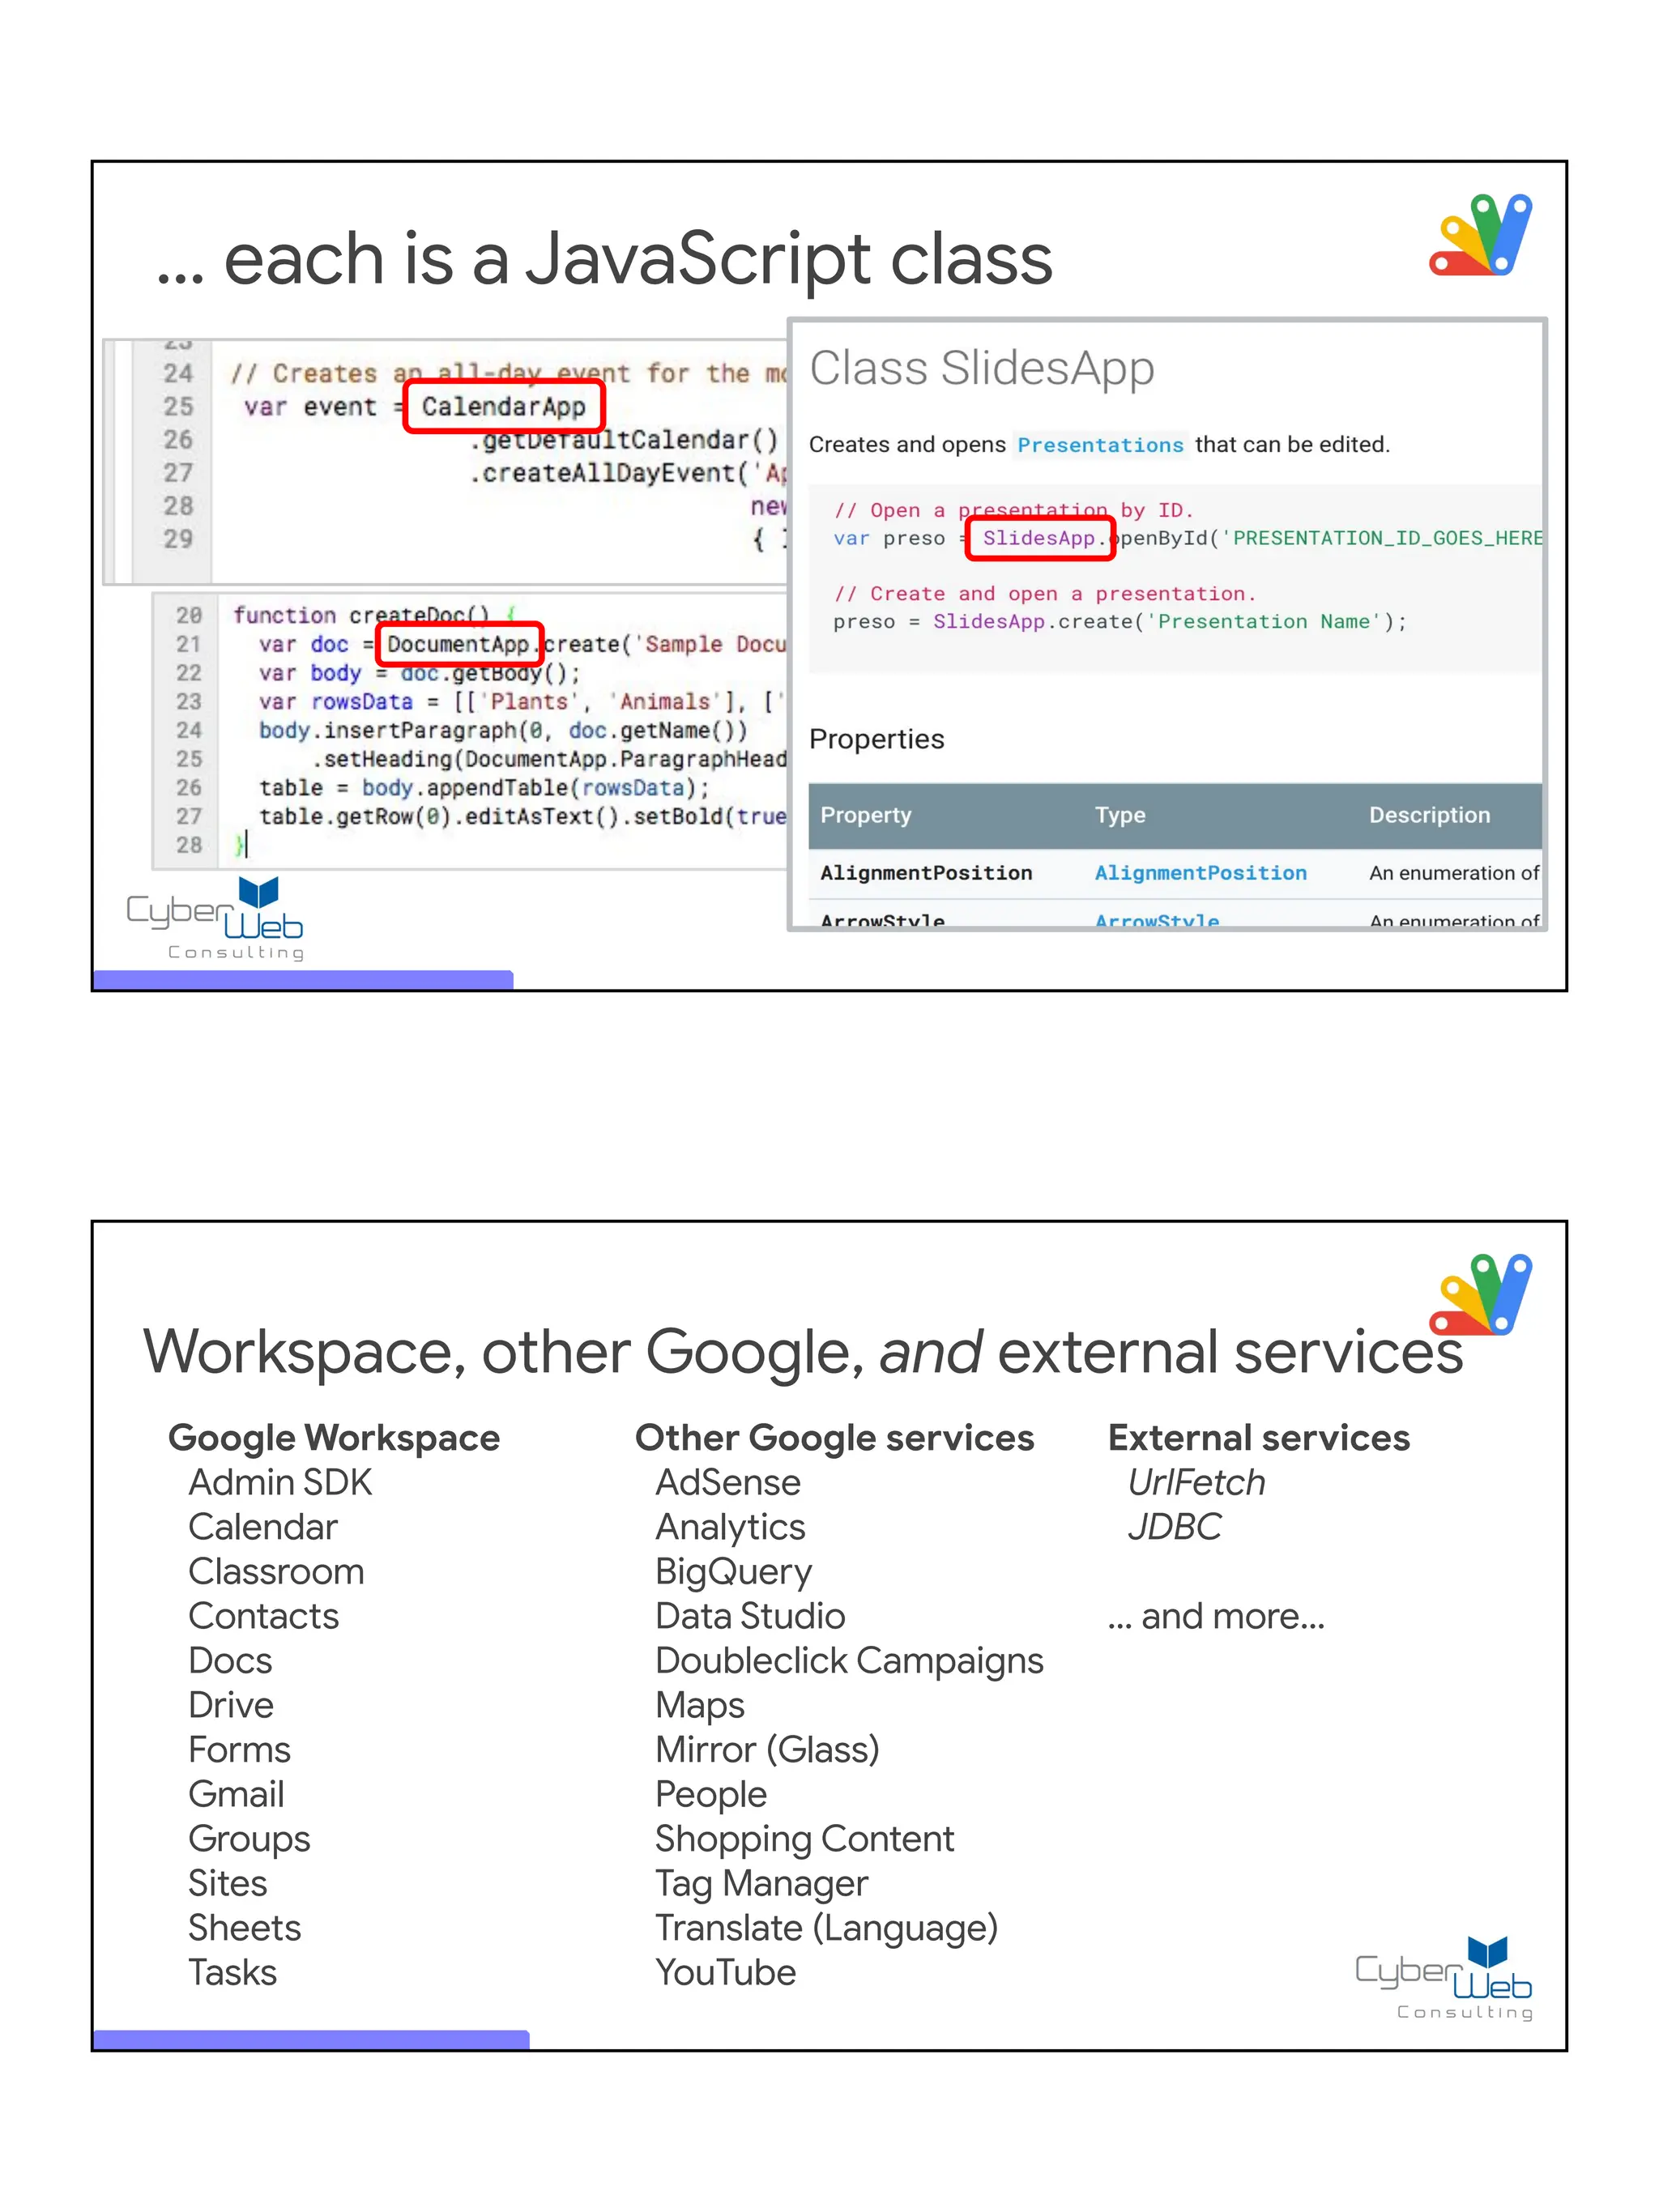The height and width of the screenshot is (2212, 1659).
Task: Click the purple progress bar on second slide
Action: tap(311, 2040)
